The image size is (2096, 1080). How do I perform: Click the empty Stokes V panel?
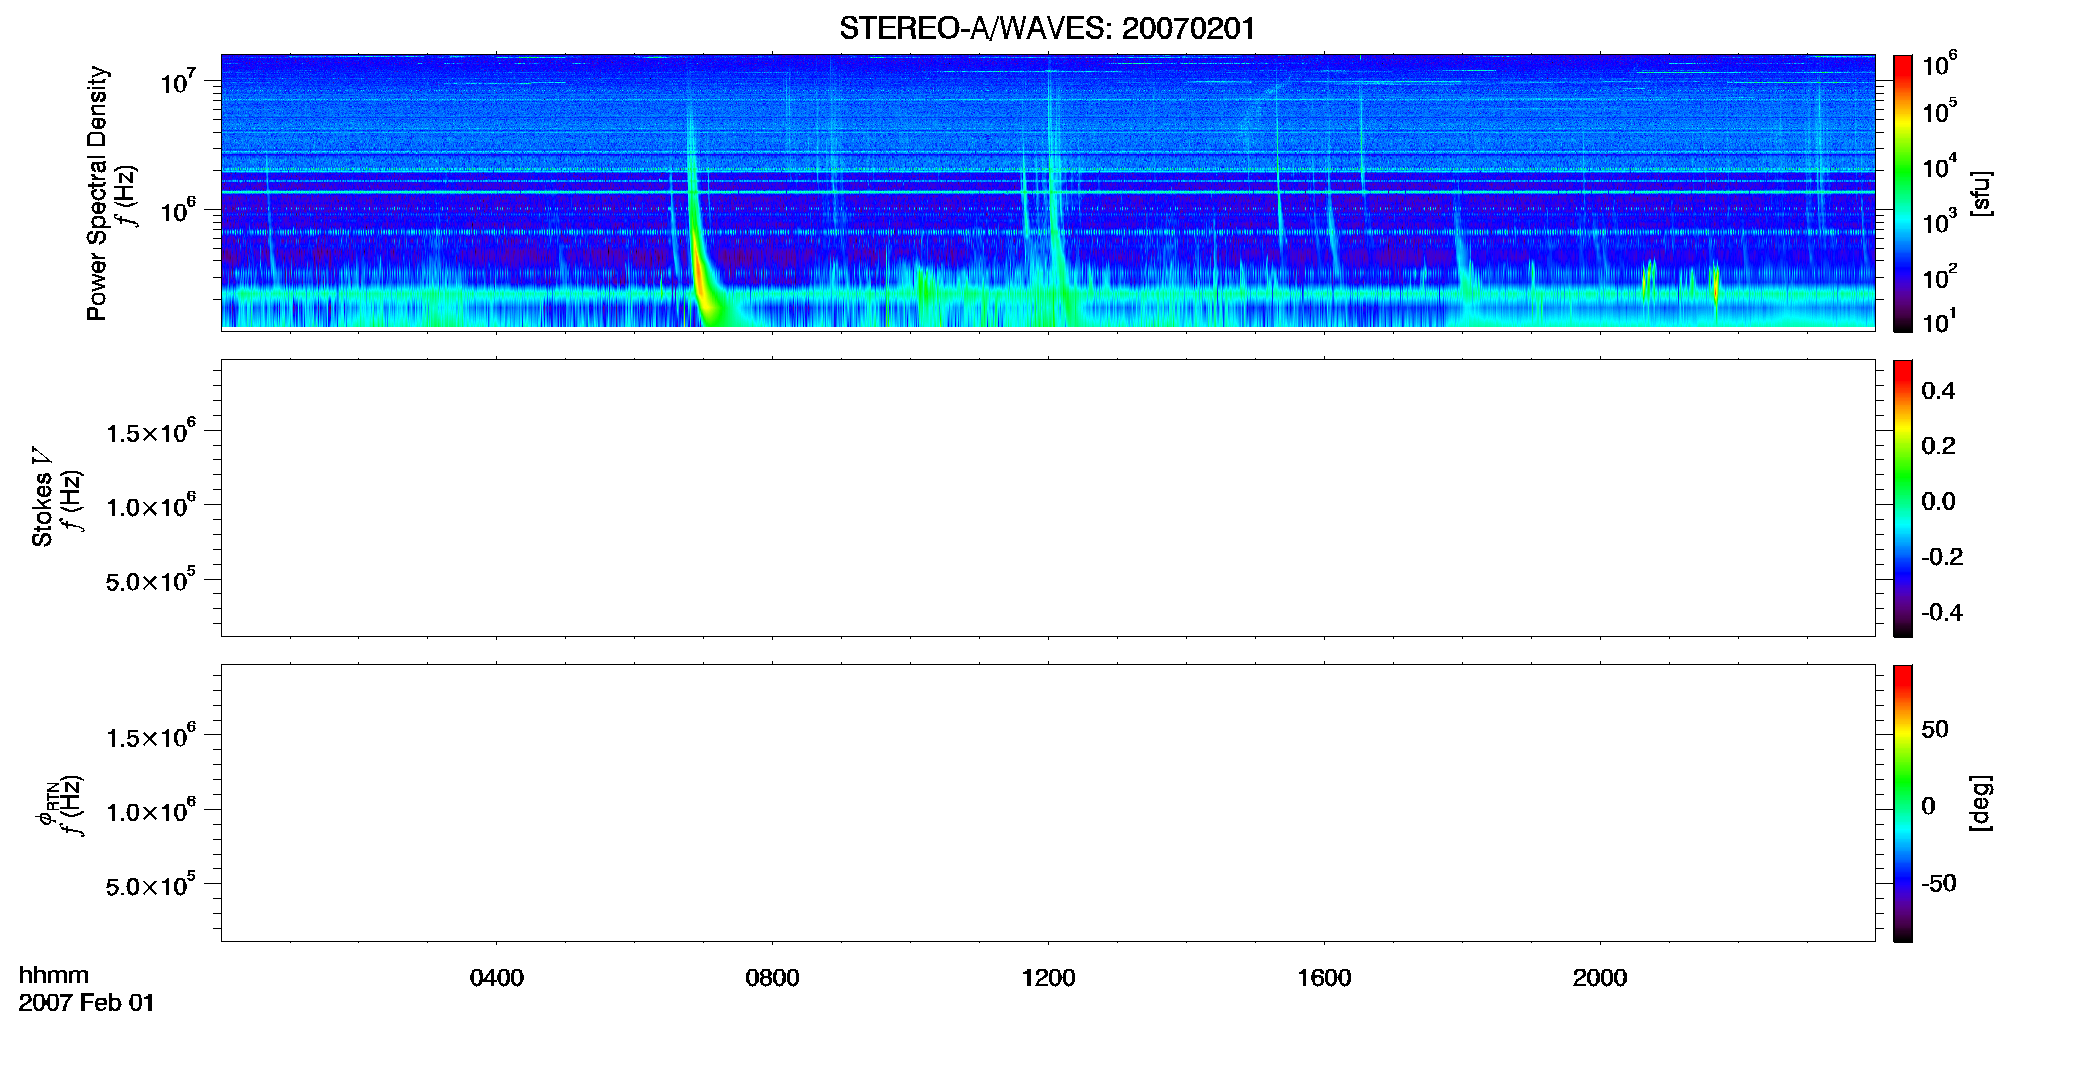[1048, 498]
